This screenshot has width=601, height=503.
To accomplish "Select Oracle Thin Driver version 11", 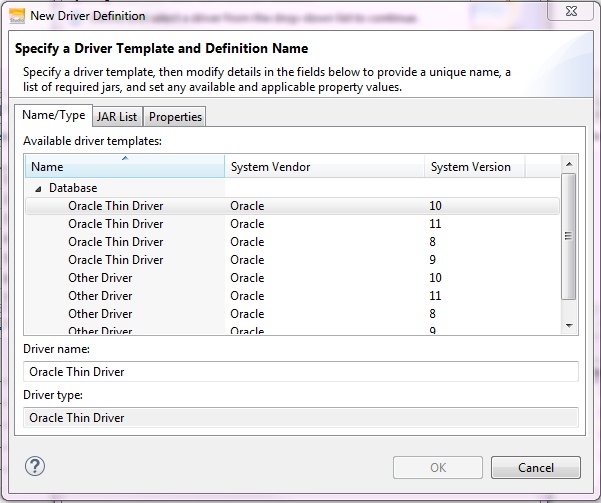I will tap(115, 224).
